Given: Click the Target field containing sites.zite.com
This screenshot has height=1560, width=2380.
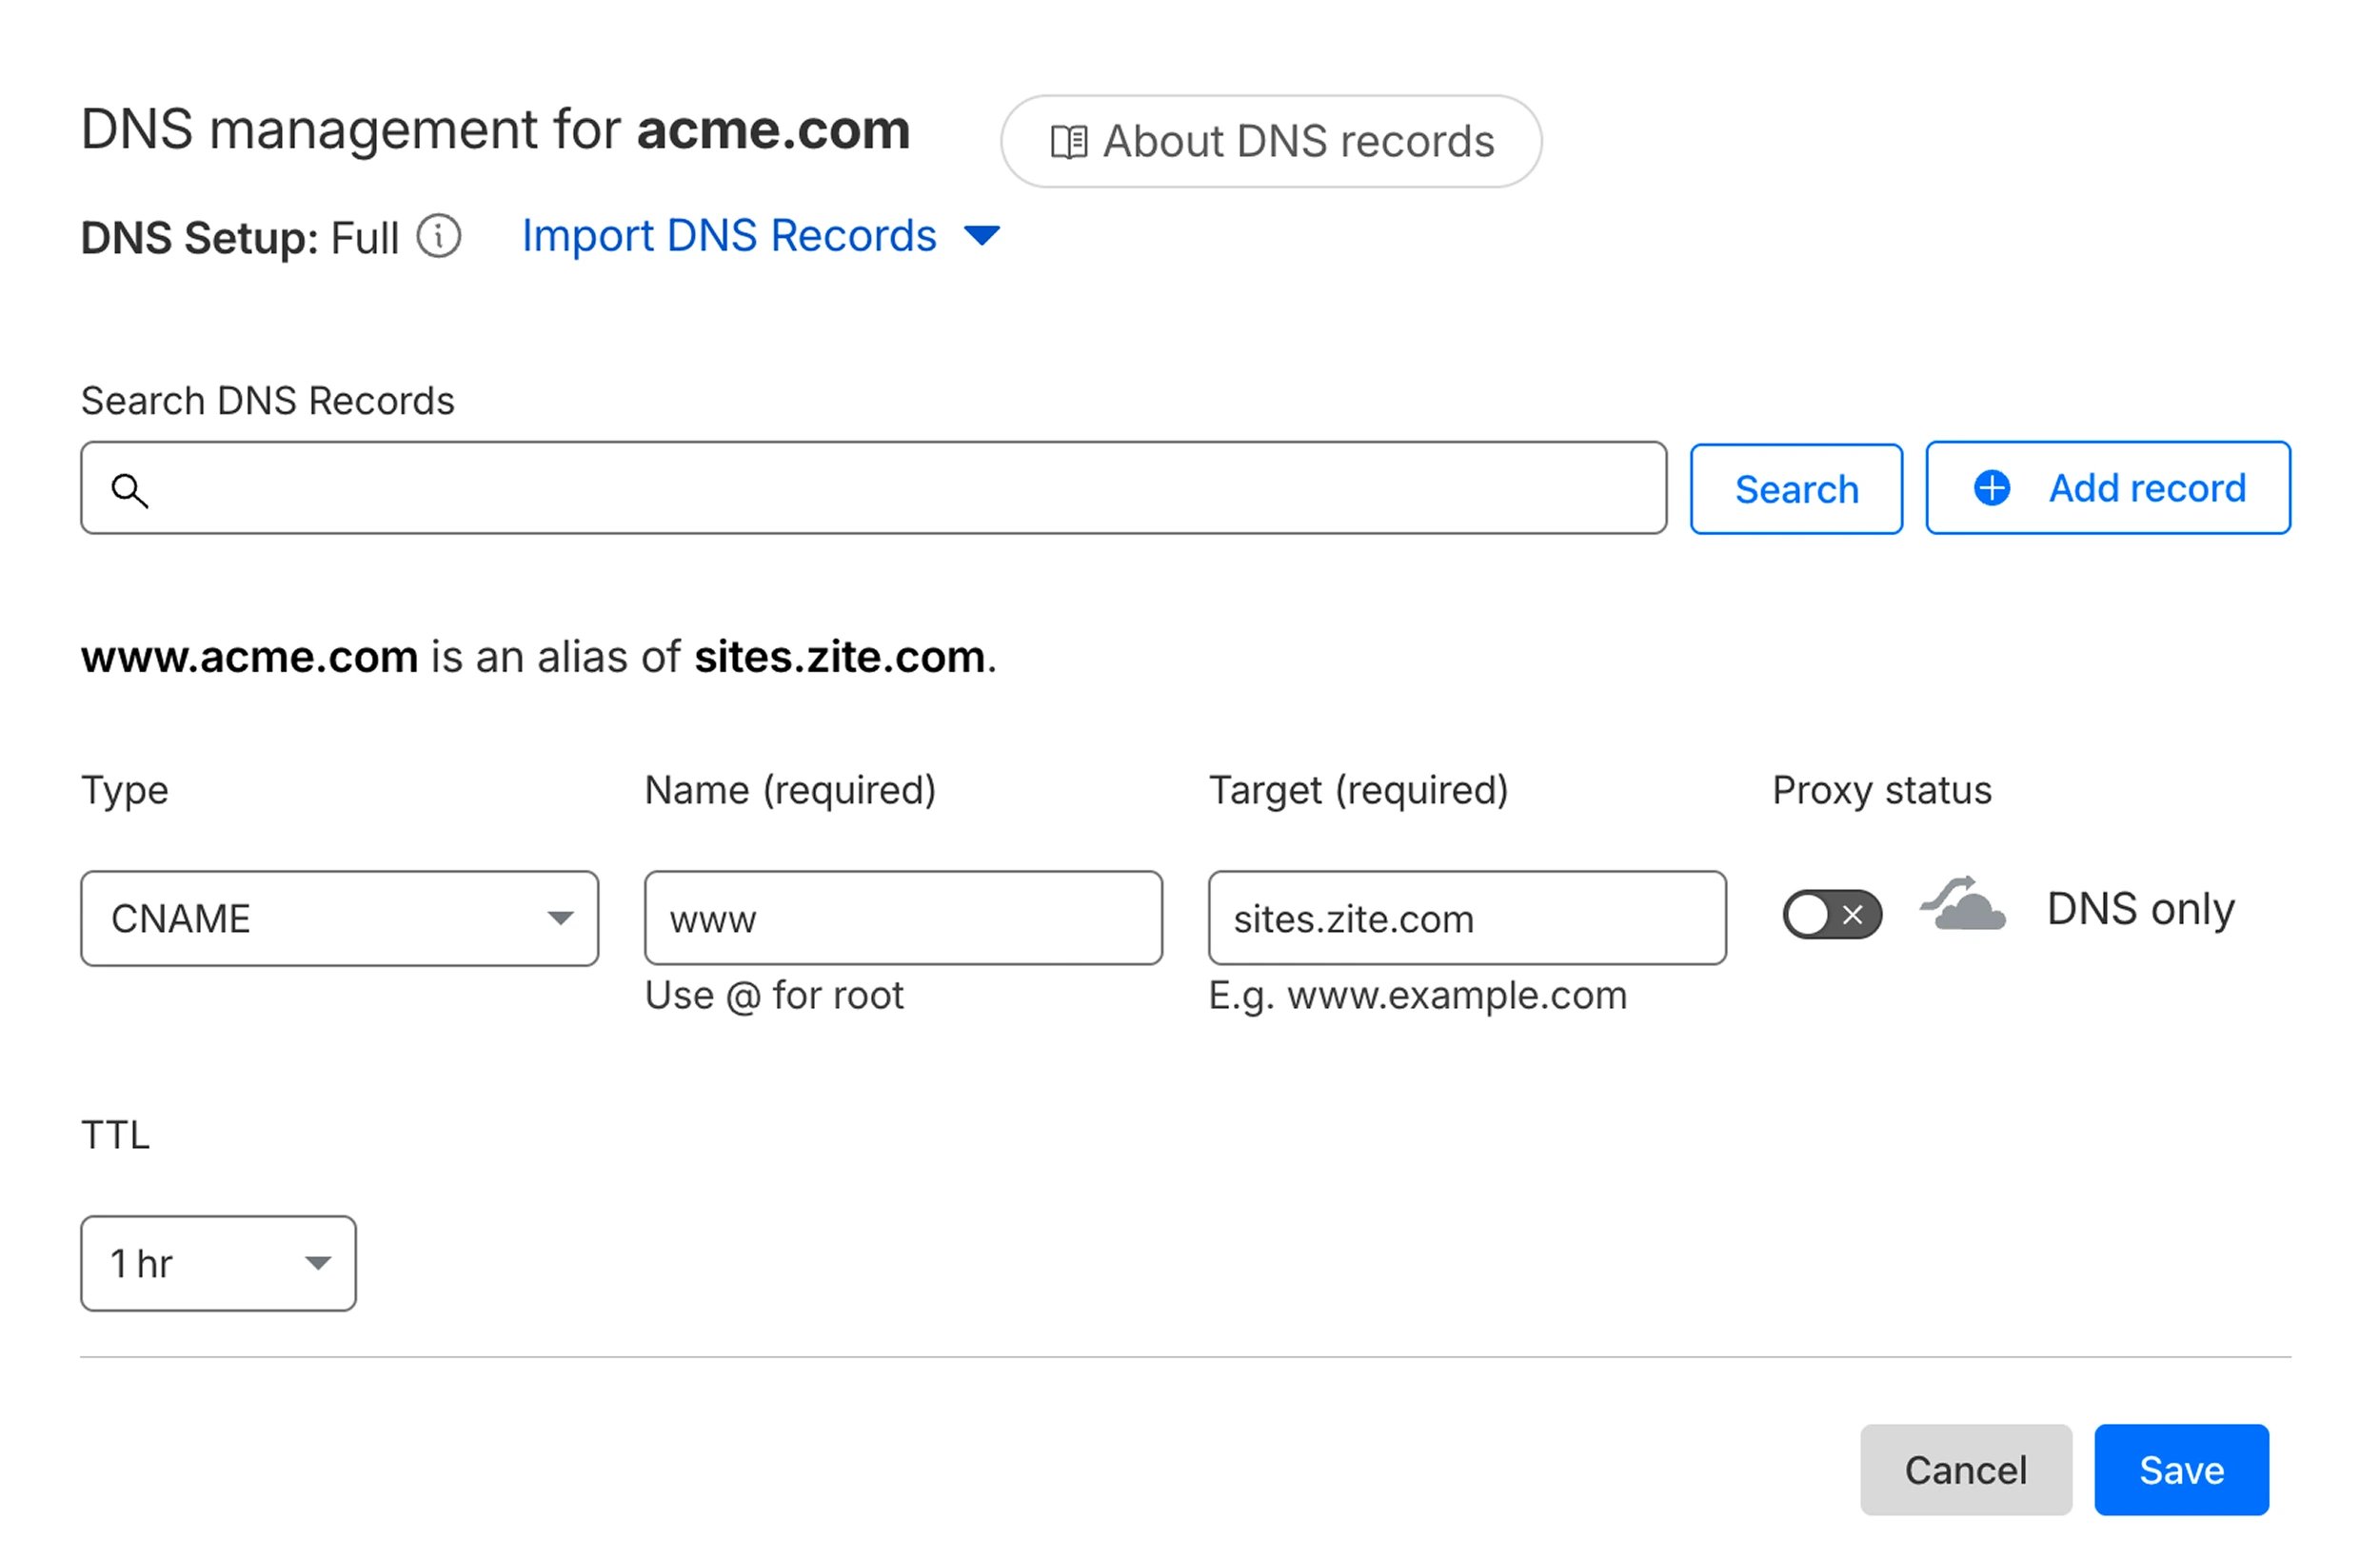Looking at the screenshot, I should click(x=1468, y=919).
